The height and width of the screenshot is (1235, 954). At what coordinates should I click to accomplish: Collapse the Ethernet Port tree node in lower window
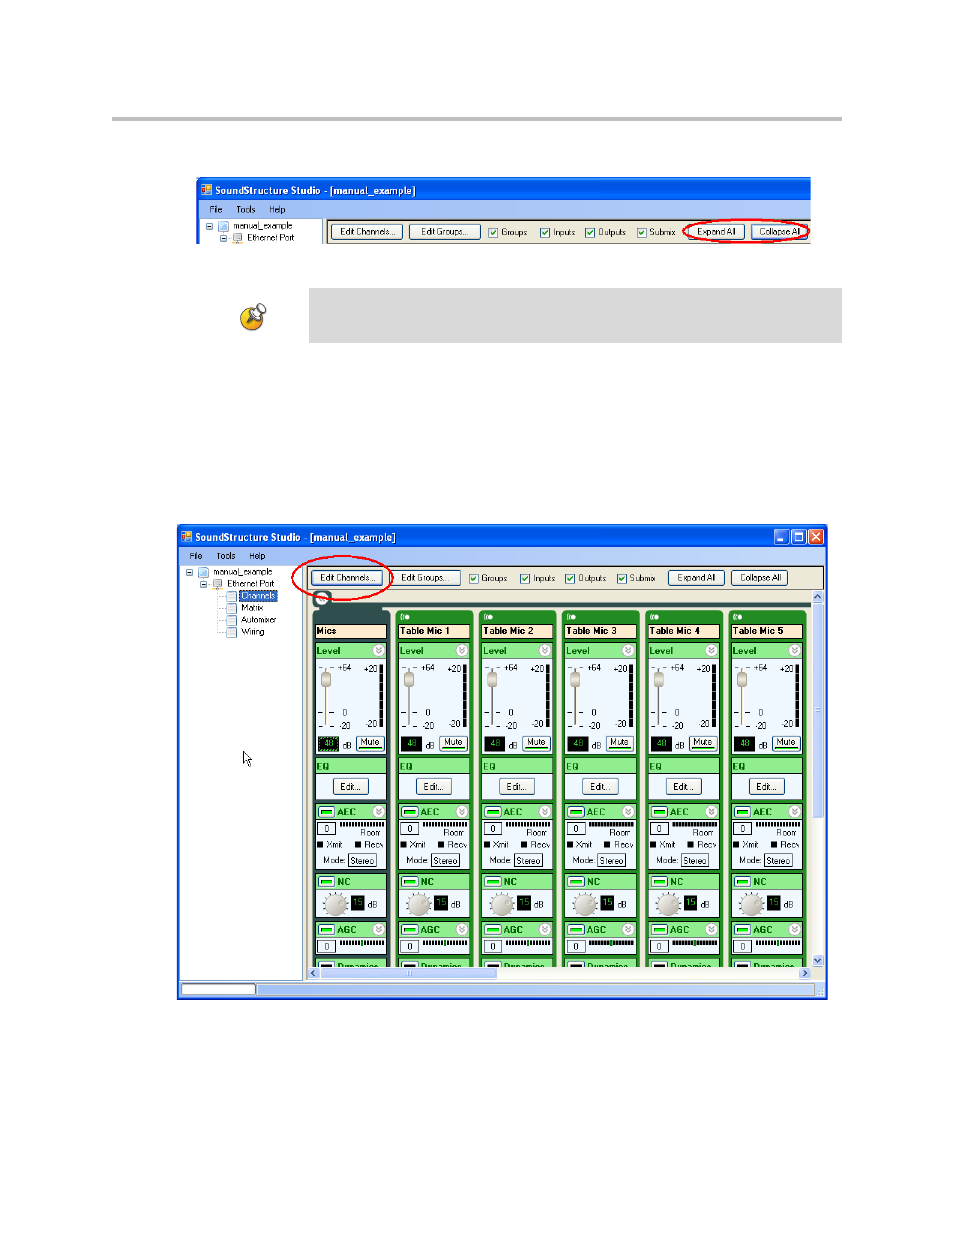click(x=203, y=584)
